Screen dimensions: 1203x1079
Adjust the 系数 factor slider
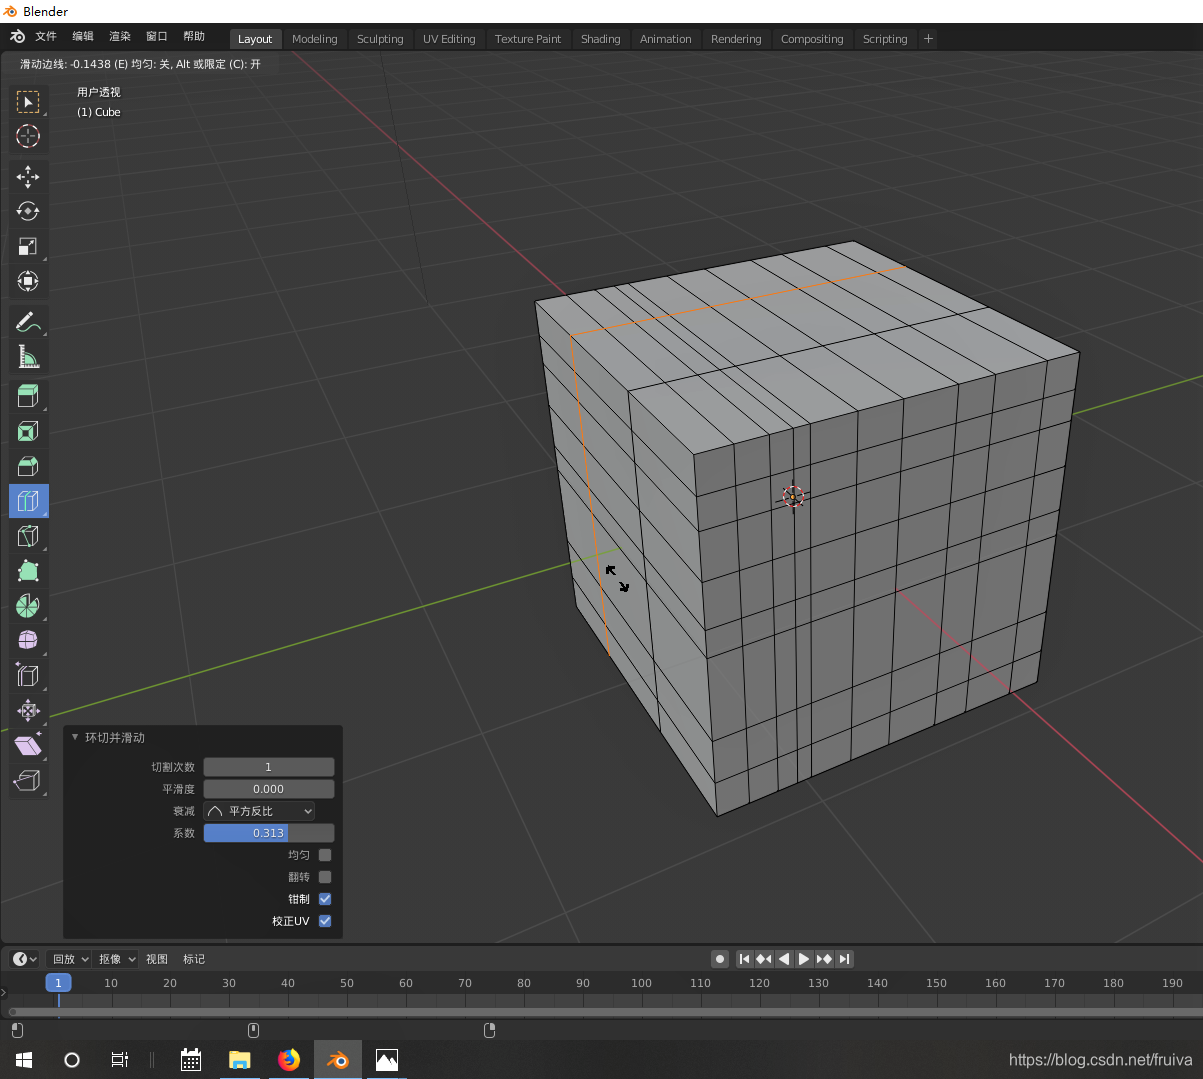(x=269, y=833)
